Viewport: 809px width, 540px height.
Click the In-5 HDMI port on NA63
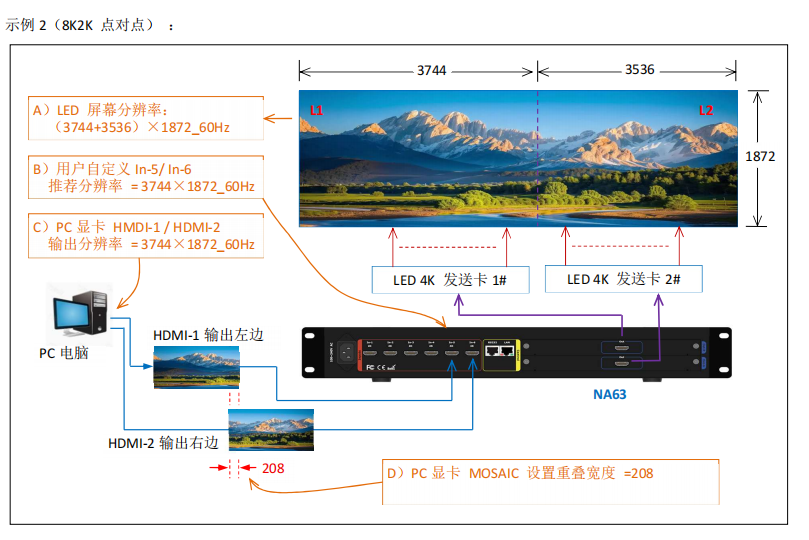451,353
